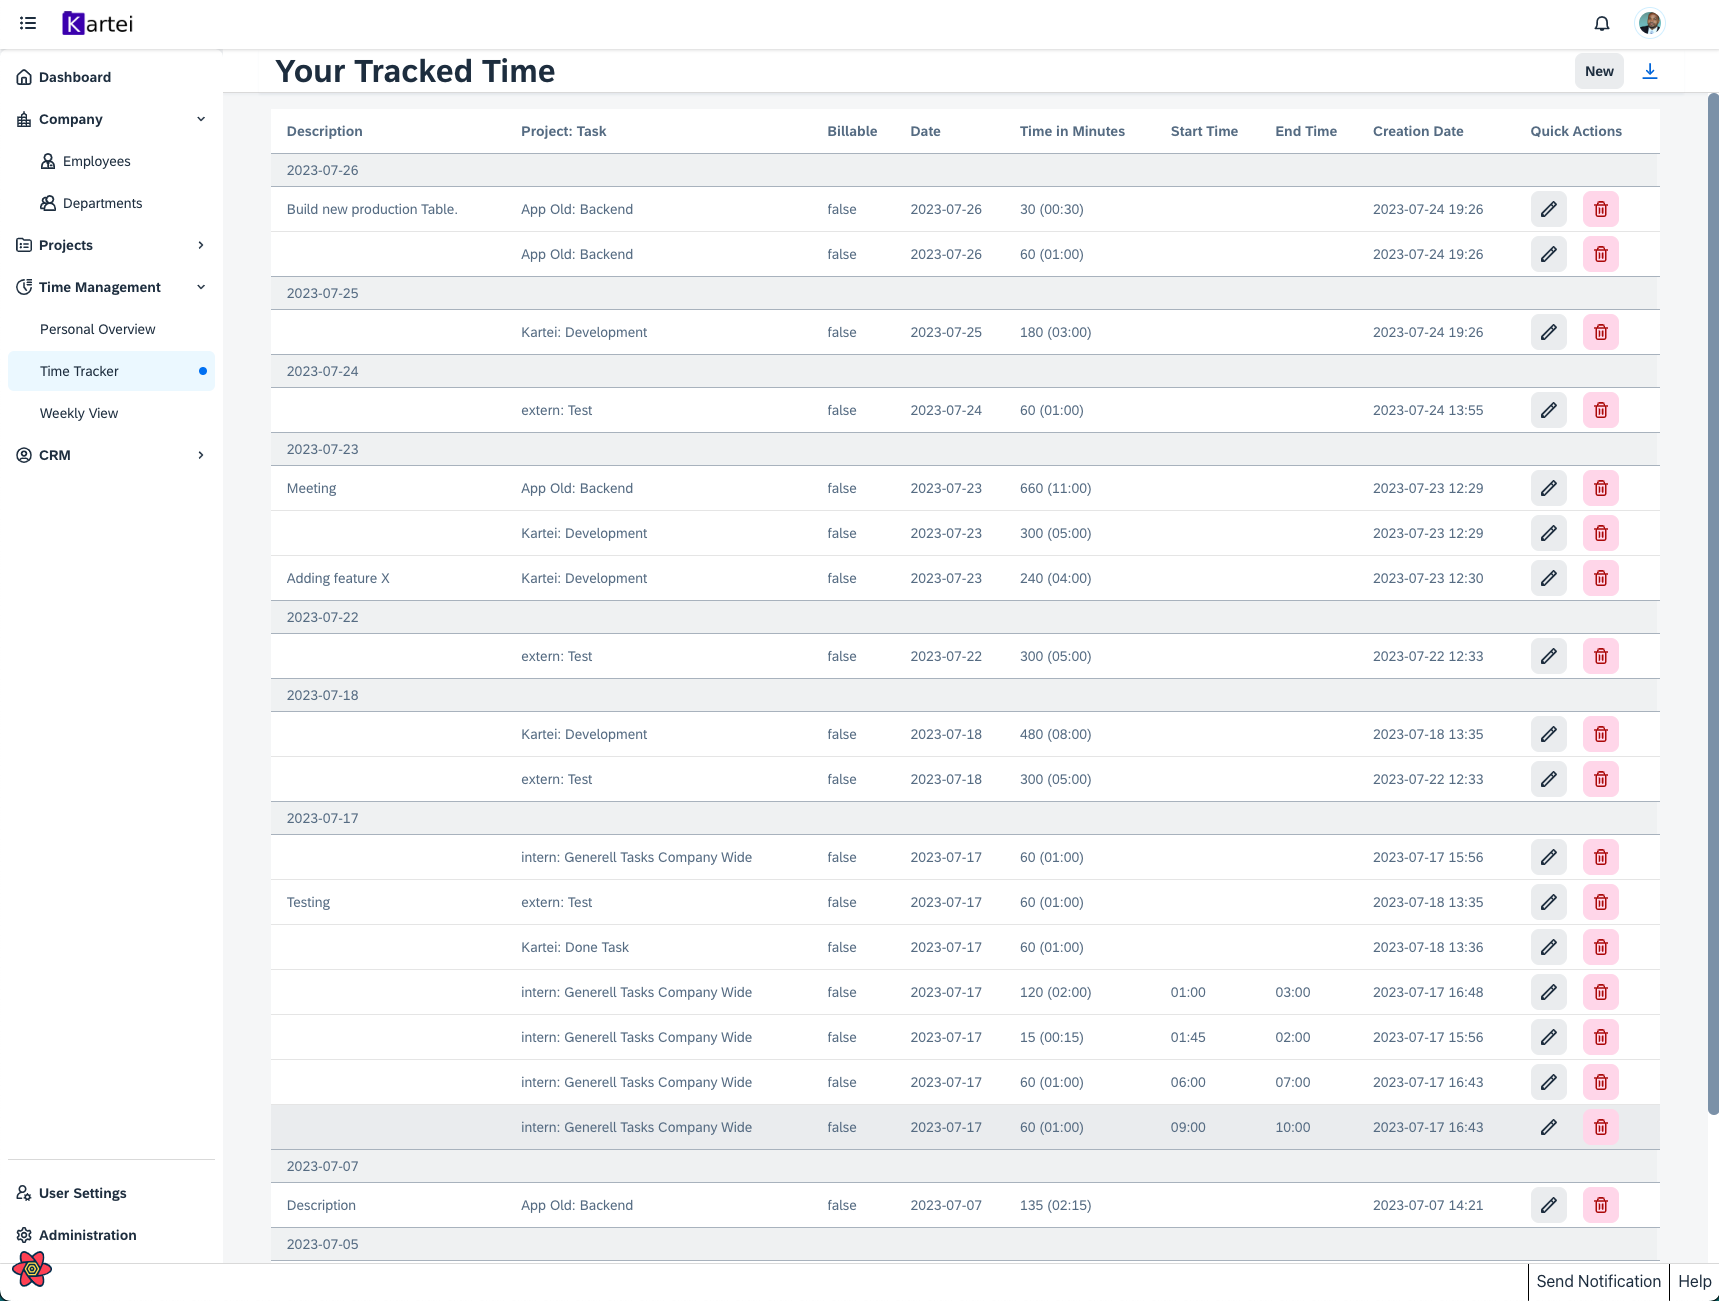Delete the Testing time entry
The image size is (1719, 1301).
pyautogui.click(x=1600, y=902)
